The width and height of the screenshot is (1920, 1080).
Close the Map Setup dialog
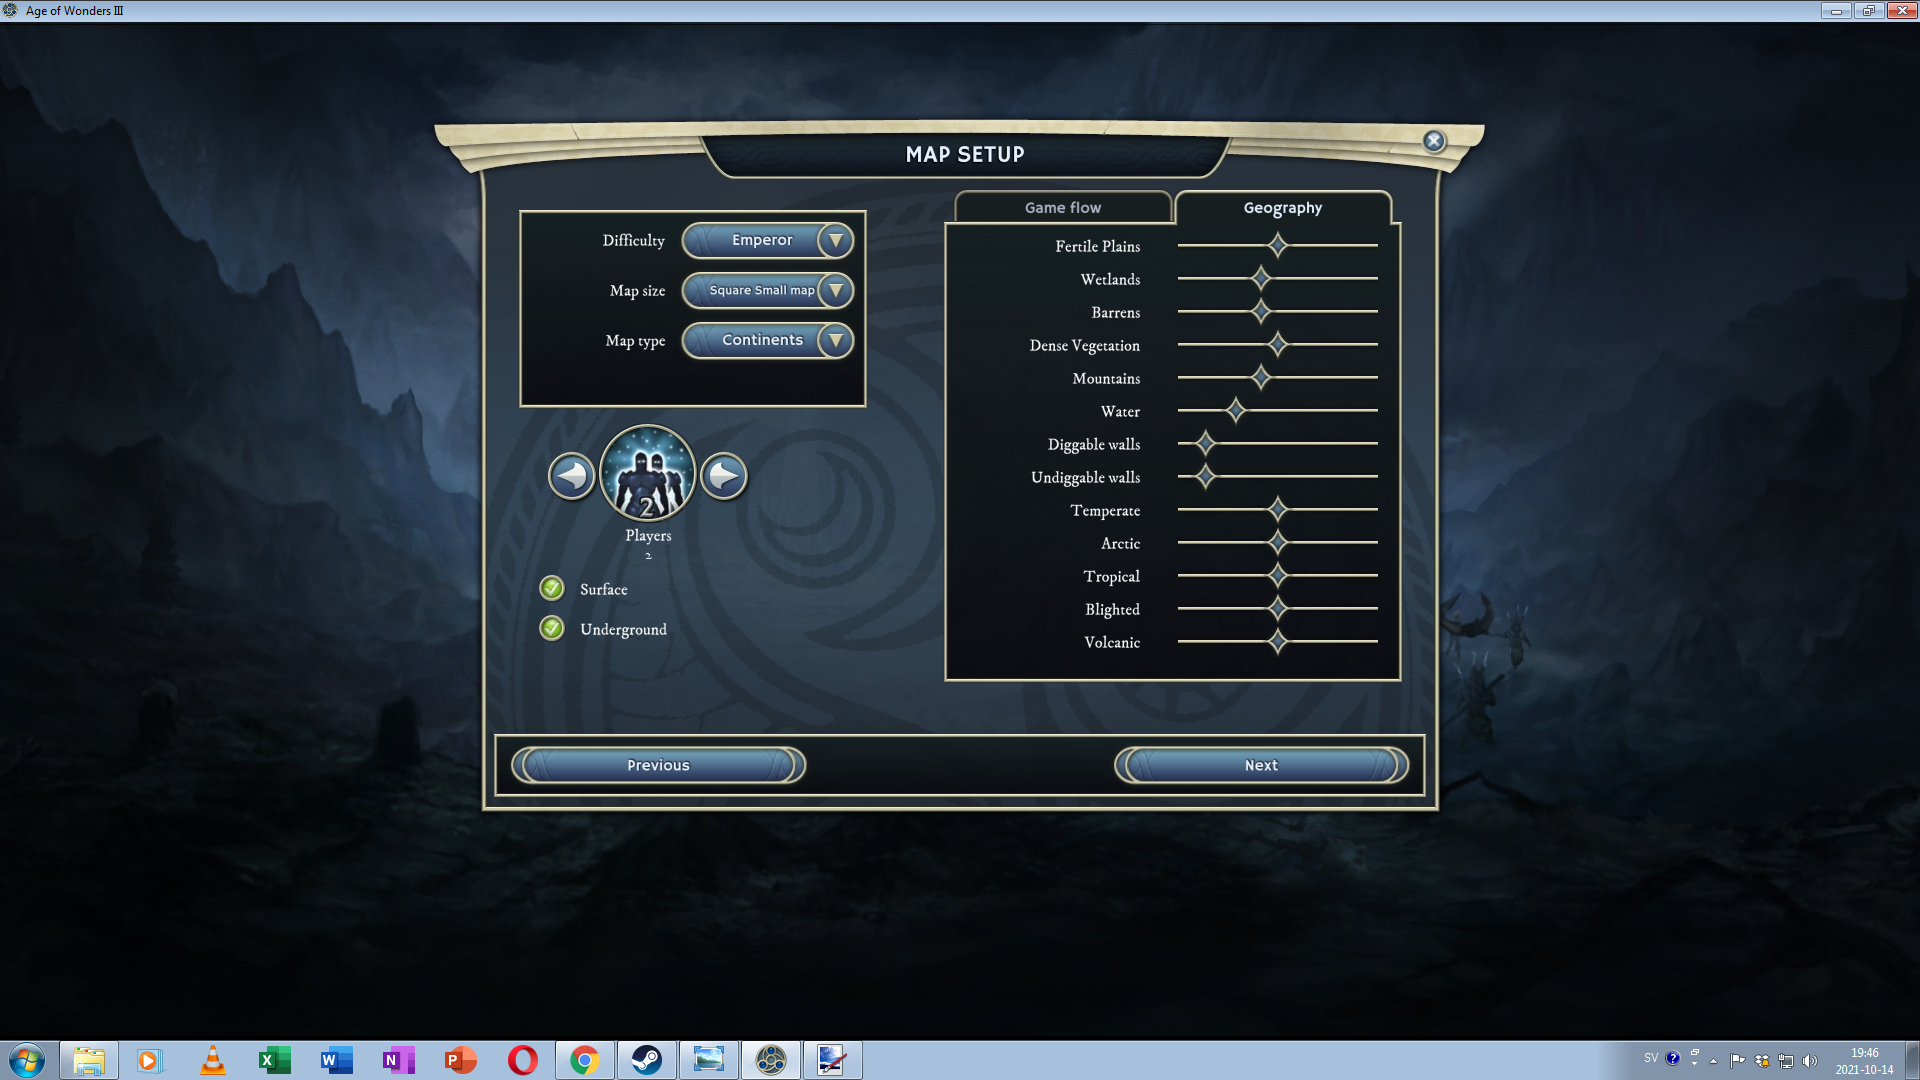pyautogui.click(x=1434, y=141)
